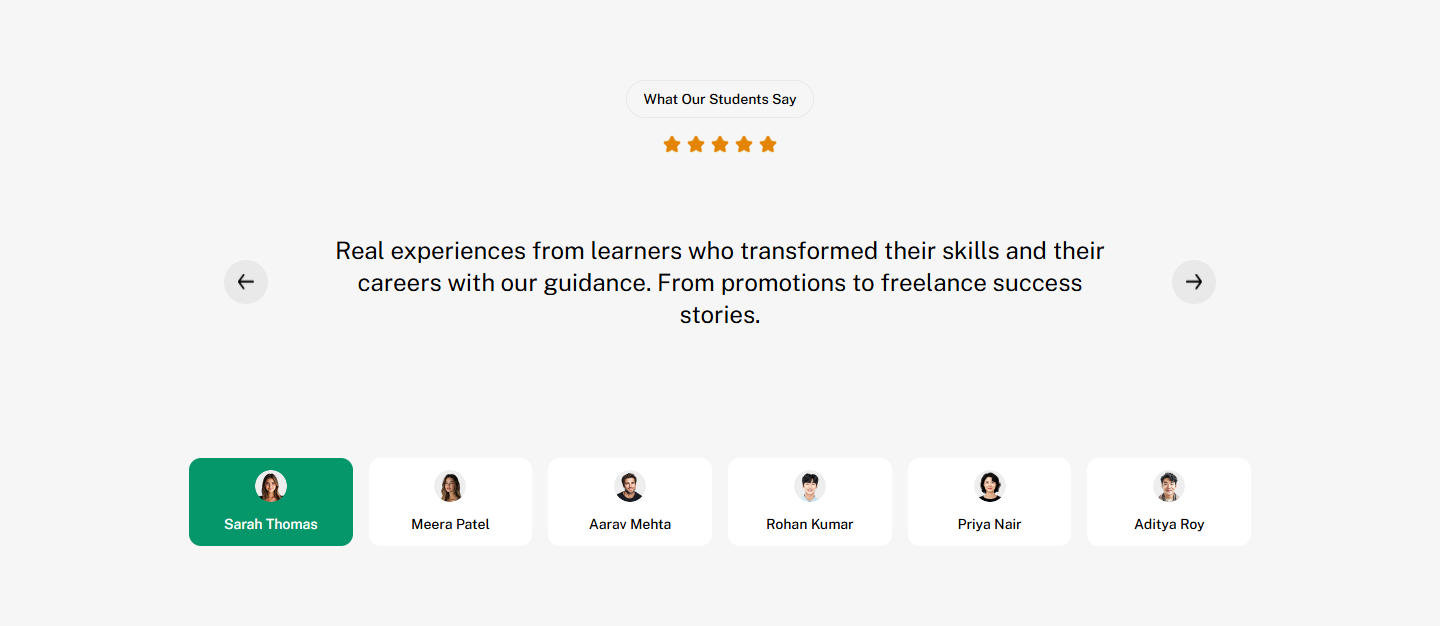Click the previous testimonial left arrow

coord(246,282)
